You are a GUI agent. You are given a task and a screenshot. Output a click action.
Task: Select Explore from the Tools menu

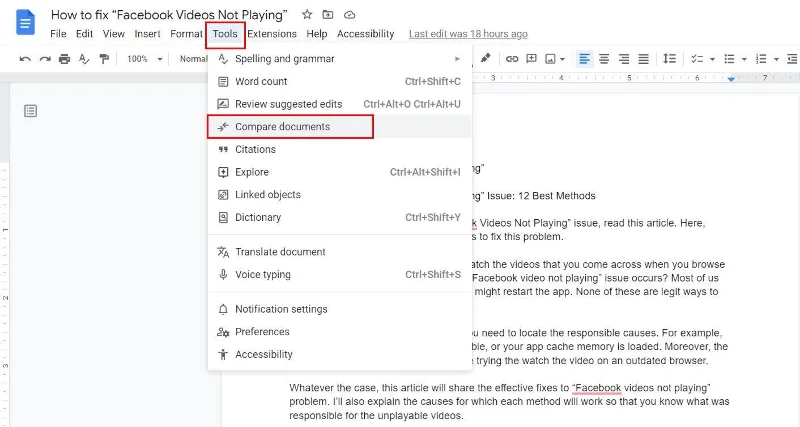pyautogui.click(x=339, y=172)
